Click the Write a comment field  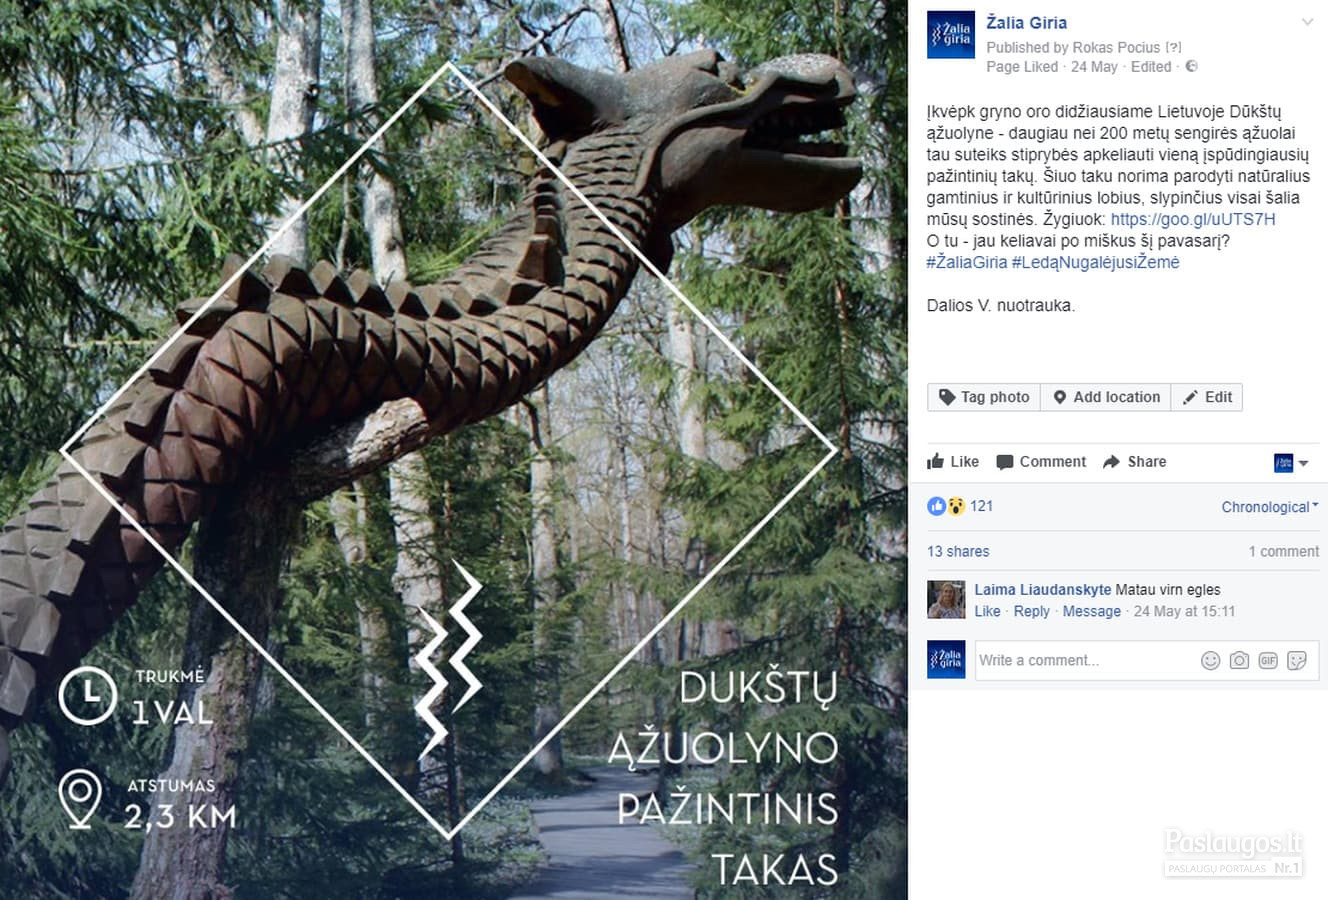pyautogui.click(x=1085, y=661)
